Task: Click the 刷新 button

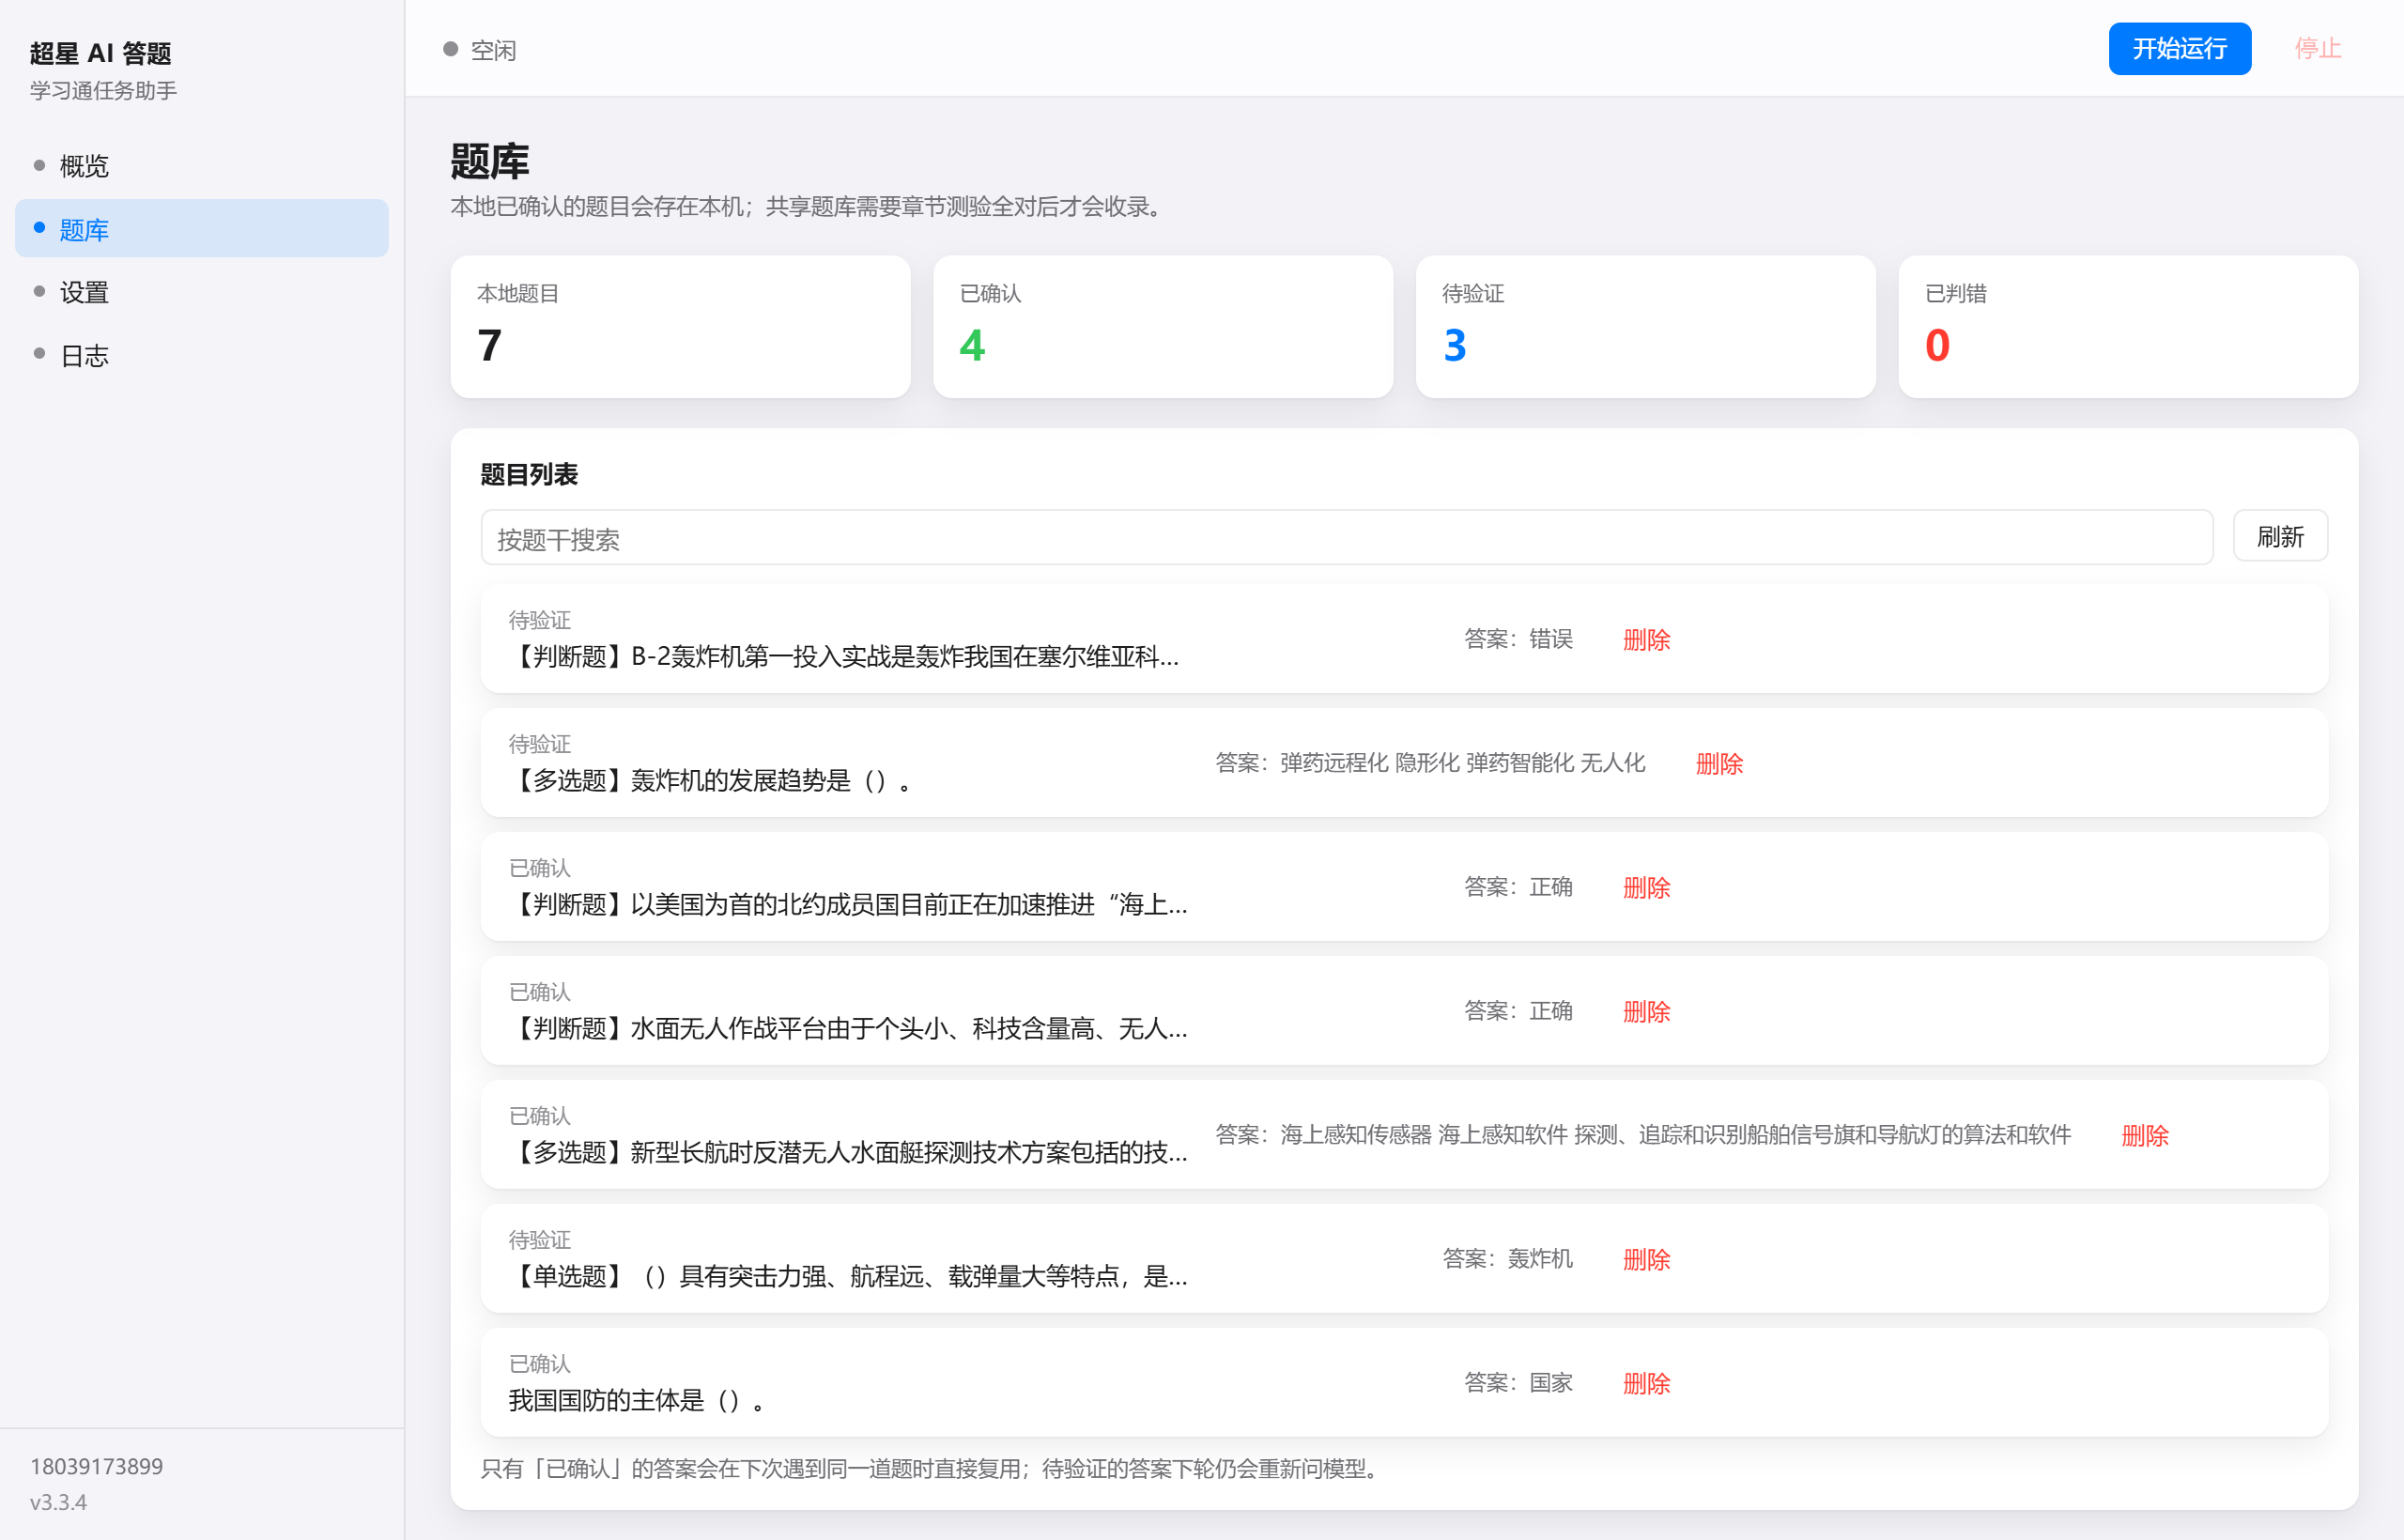Action: pyautogui.click(x=2279, y=537)
